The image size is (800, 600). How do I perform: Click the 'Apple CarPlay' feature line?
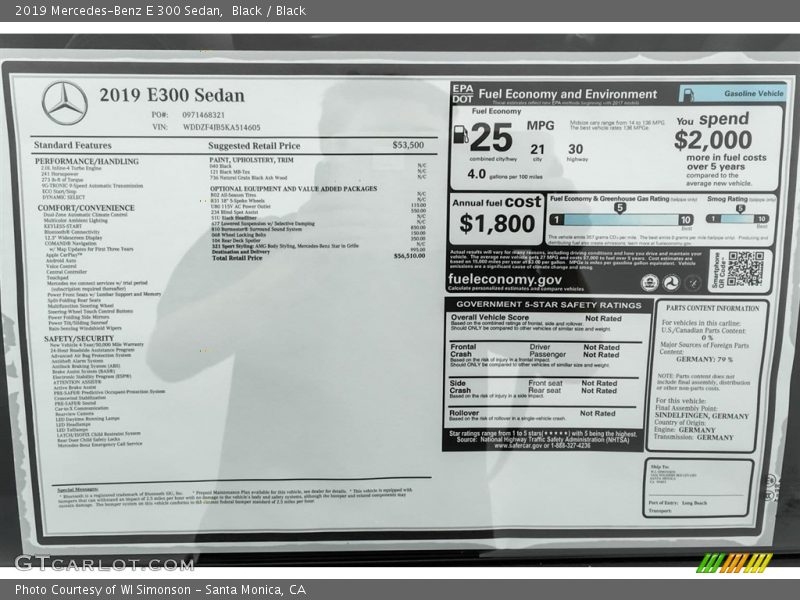pyautogui.click(x=64, y=255)
